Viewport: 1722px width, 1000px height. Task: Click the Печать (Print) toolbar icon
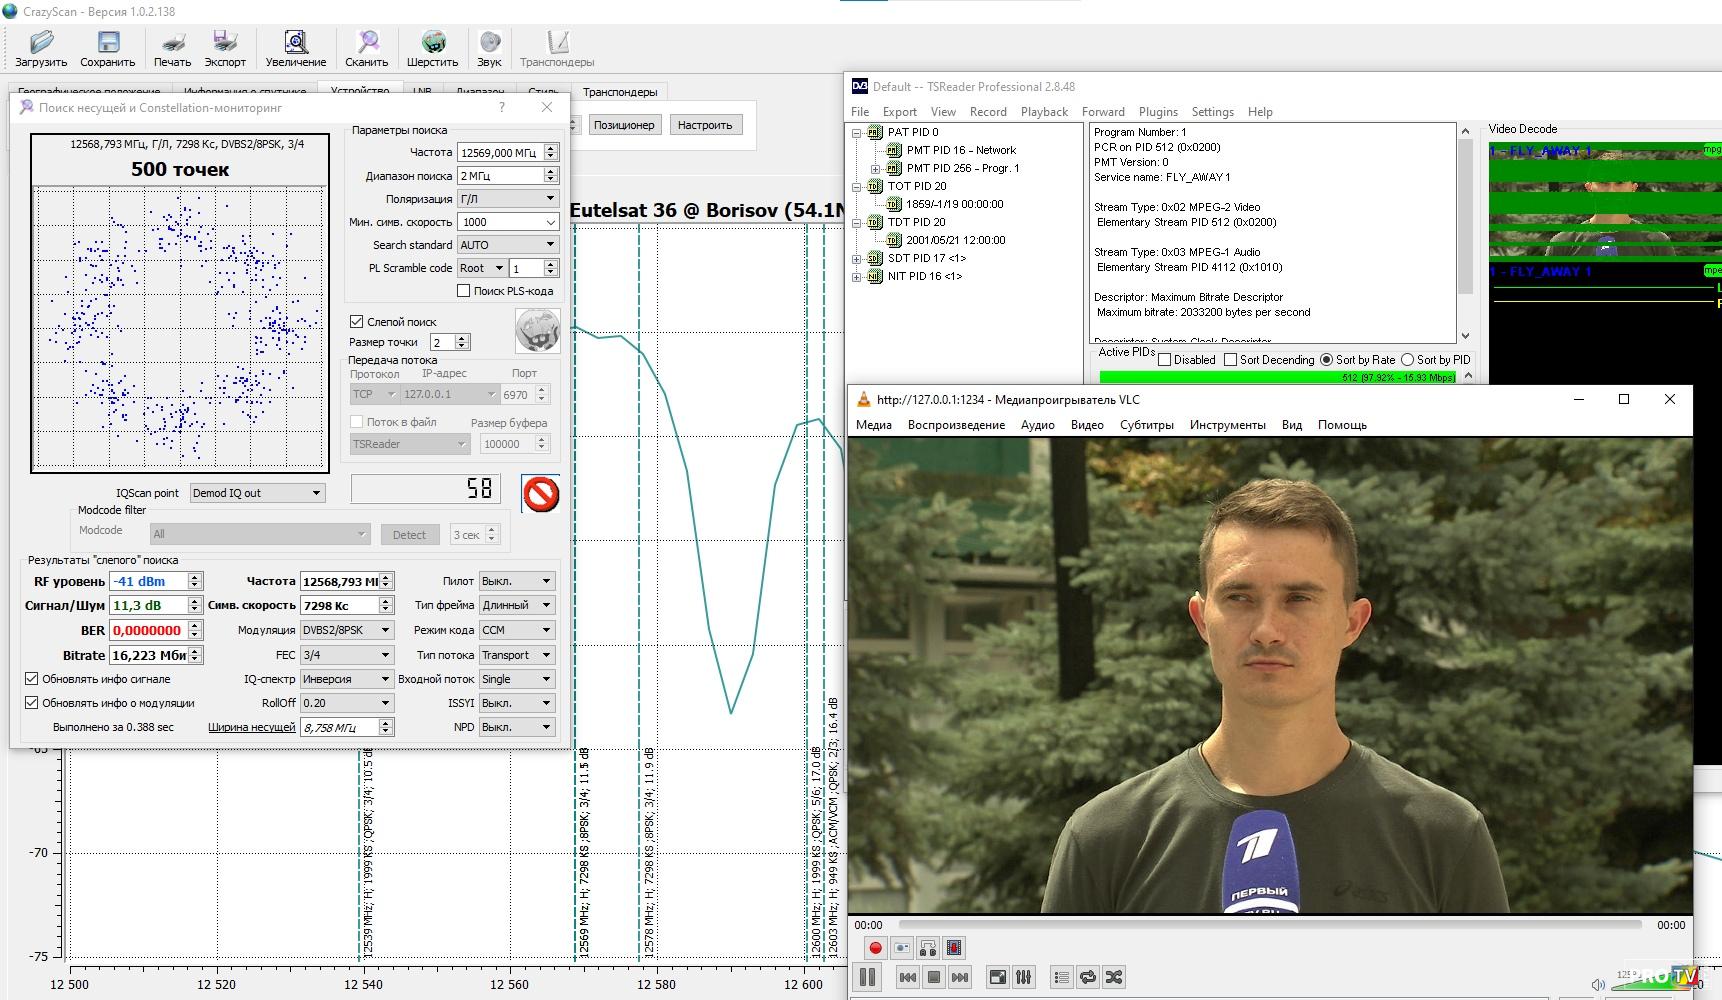172,42
